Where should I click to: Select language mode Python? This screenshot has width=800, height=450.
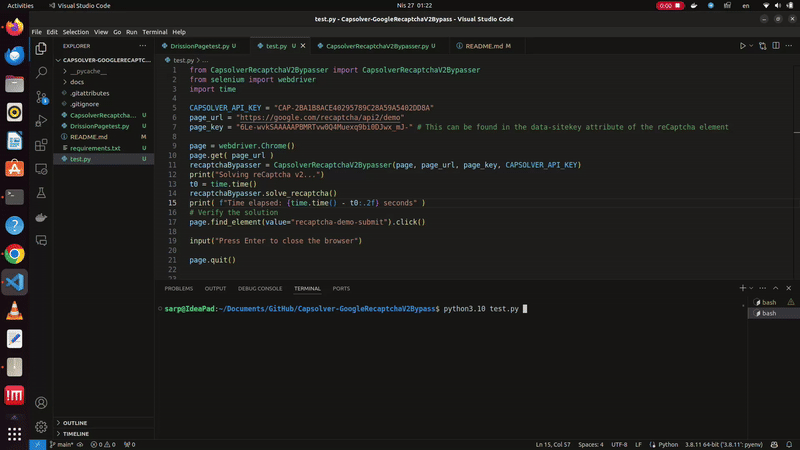(668, 444)
